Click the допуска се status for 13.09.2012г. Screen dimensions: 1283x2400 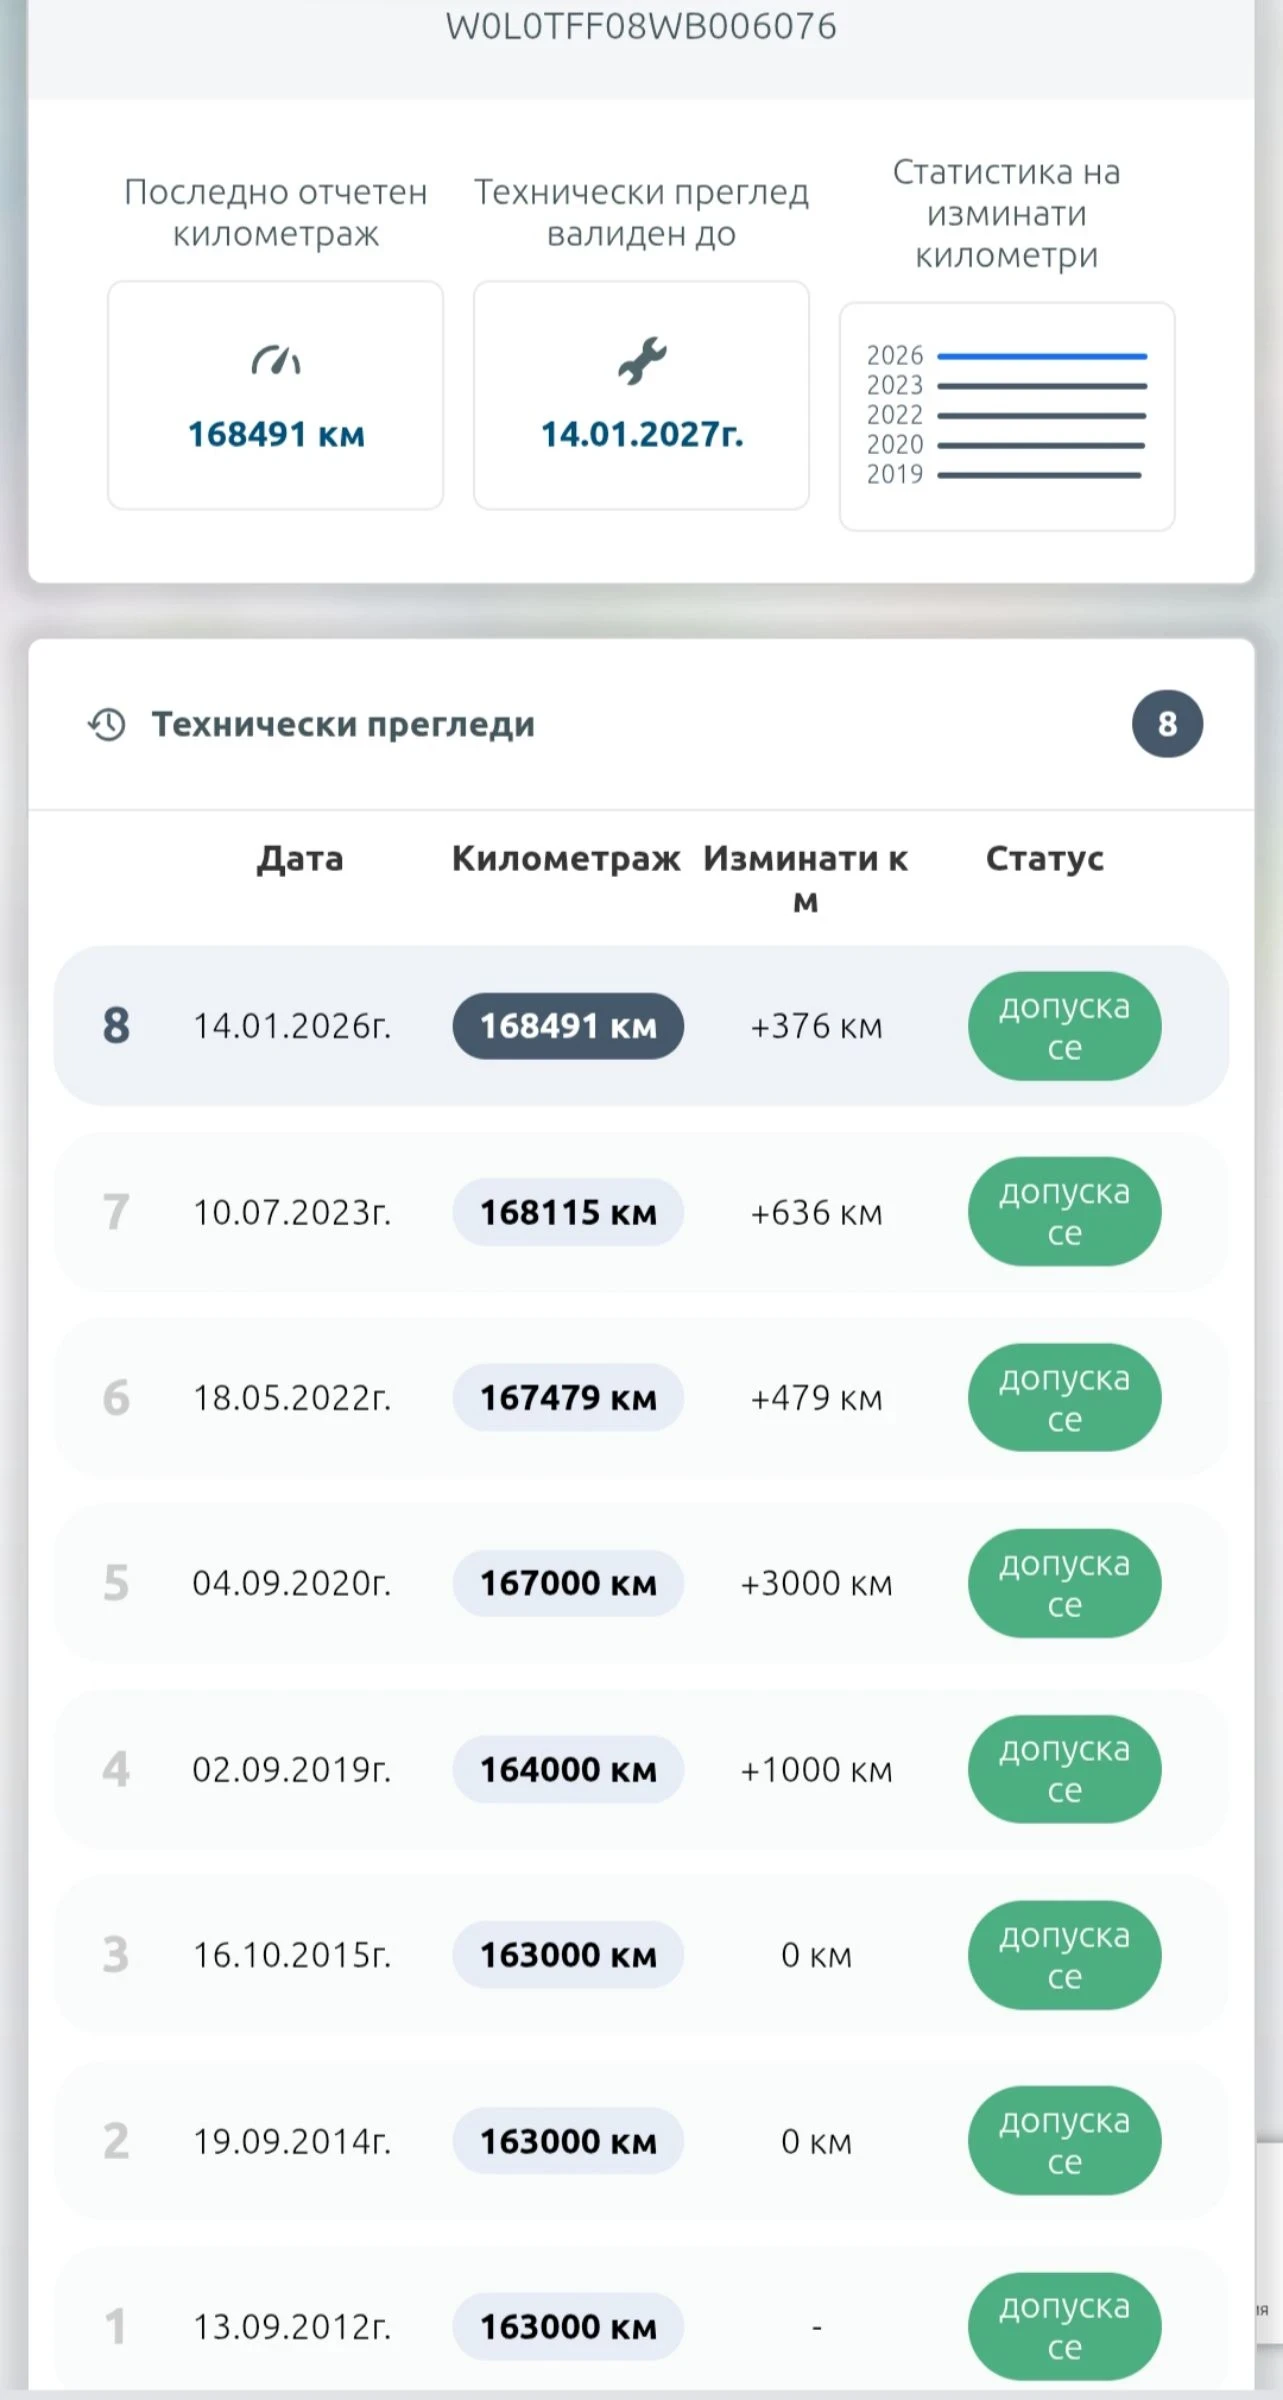(x=1064, y=2326)
